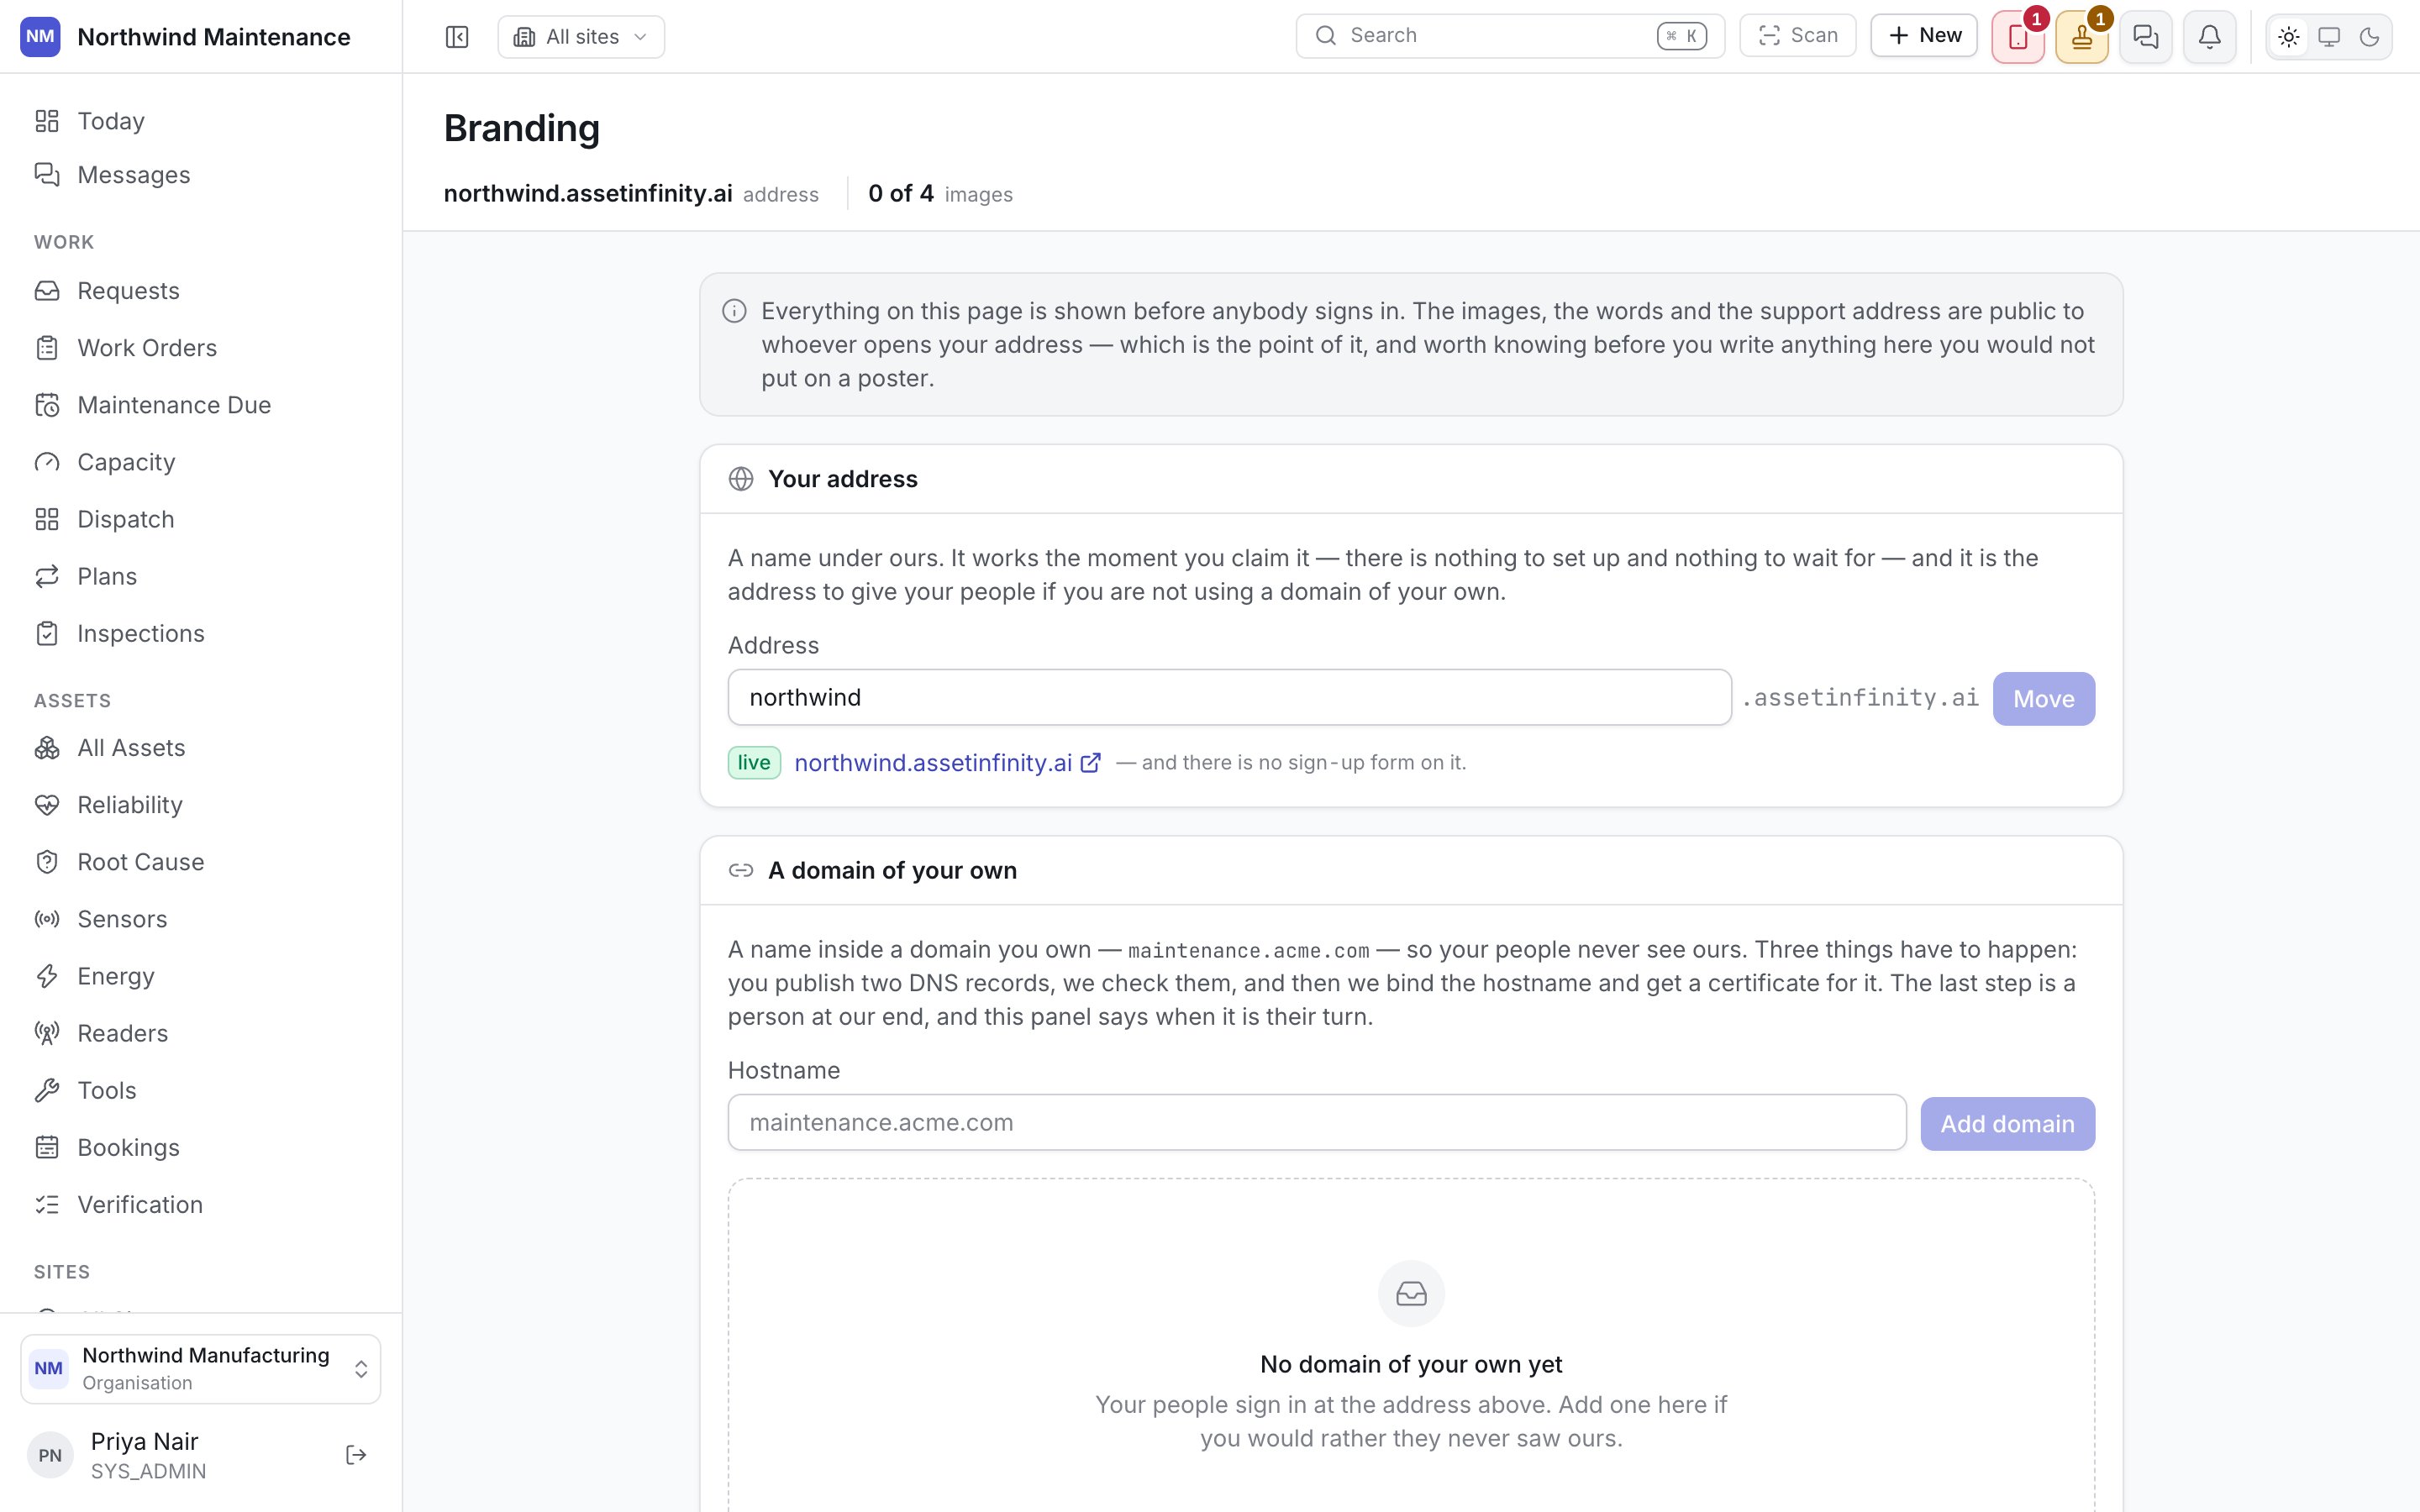The image size is (2420, 1512).
Task: Click the Address input containing northwind
Action: click(1229, 697)
